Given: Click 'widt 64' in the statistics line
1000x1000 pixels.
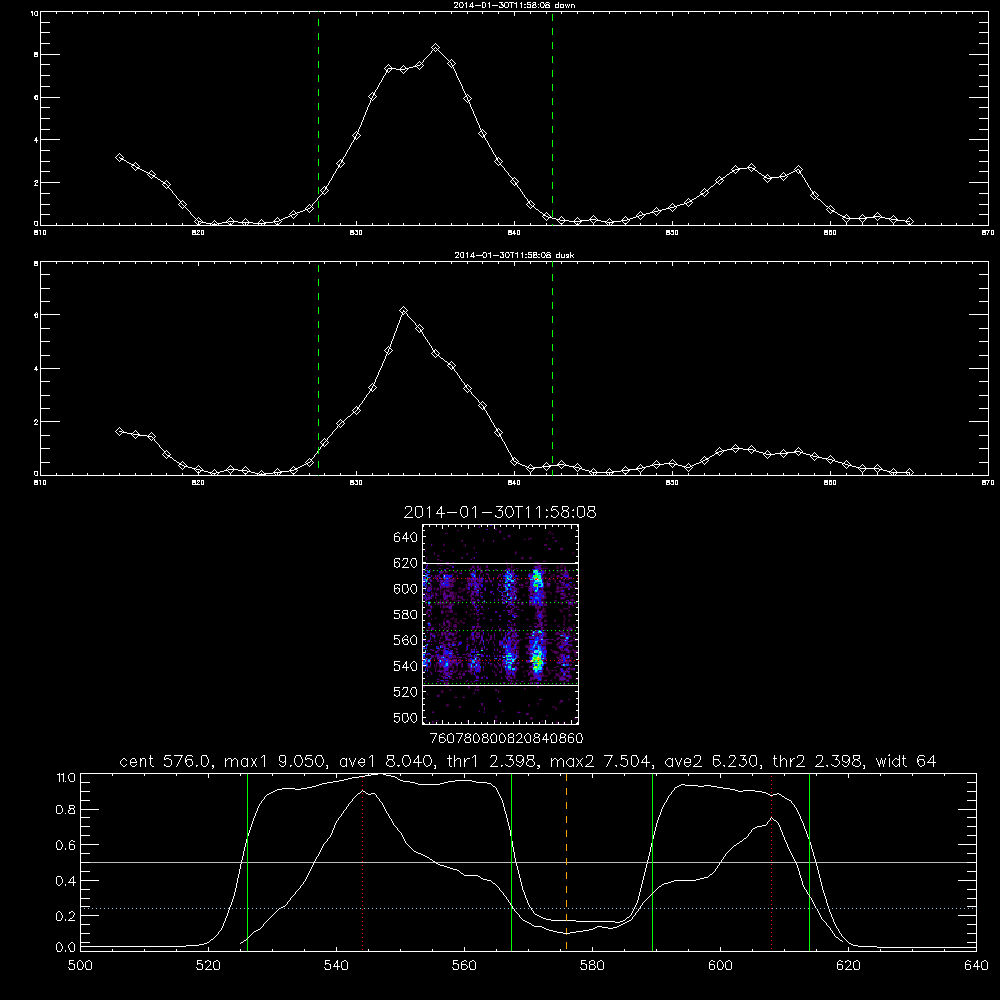Looking at the screenshot, I should click(906, 761).
